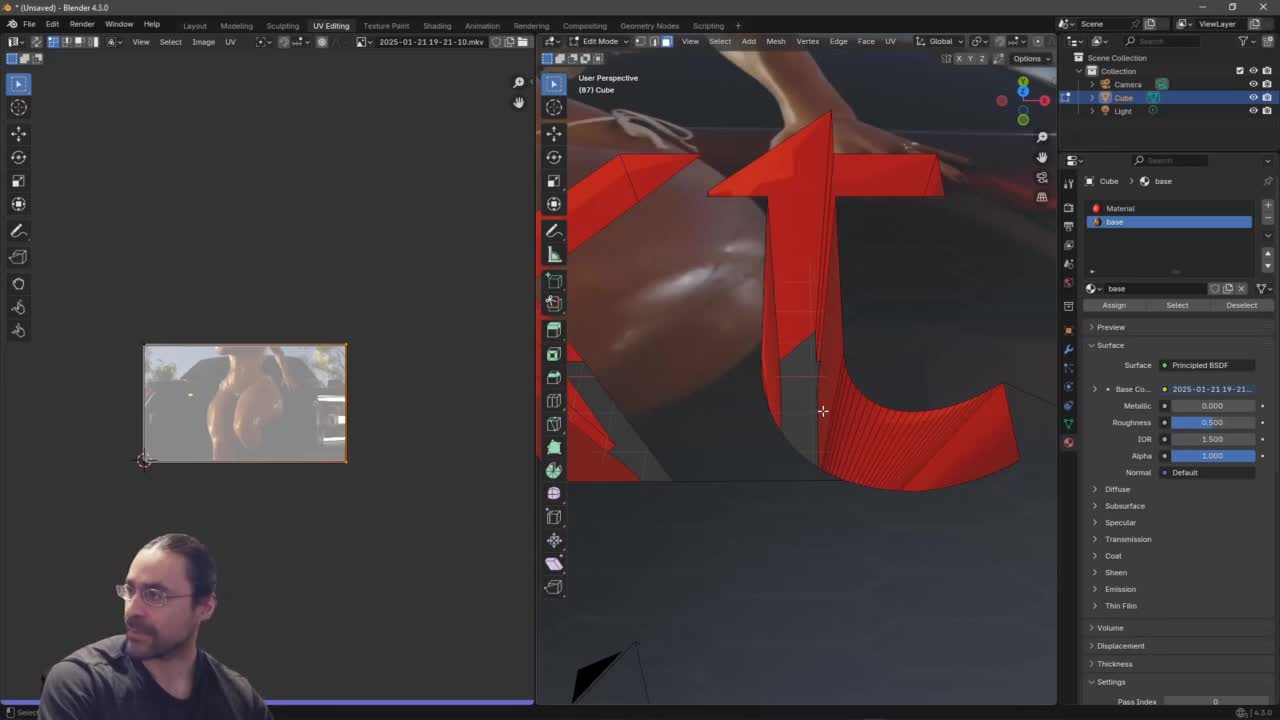Expand the Volume panel
The width and height of the screenshot is (1280, 720).
[1109, 628]
